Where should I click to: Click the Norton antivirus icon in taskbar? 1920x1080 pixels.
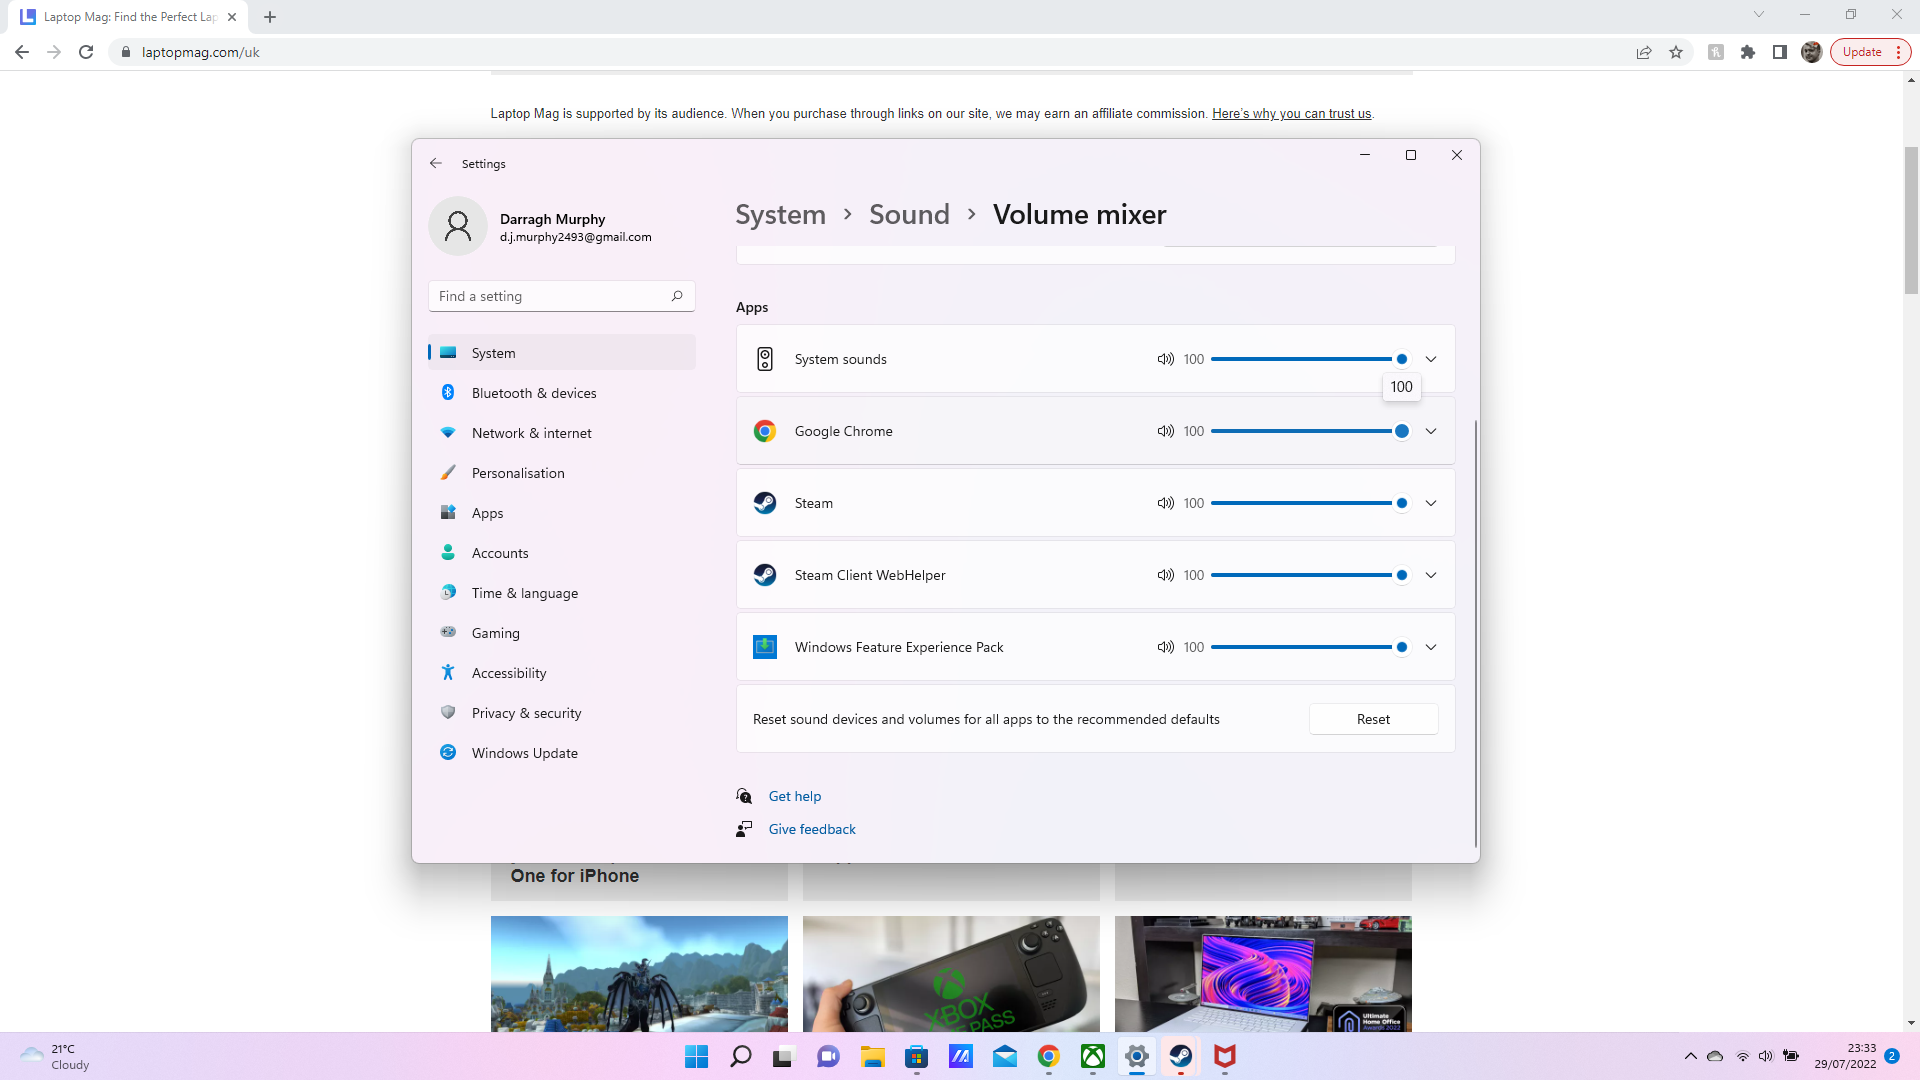[1224, 1055]
